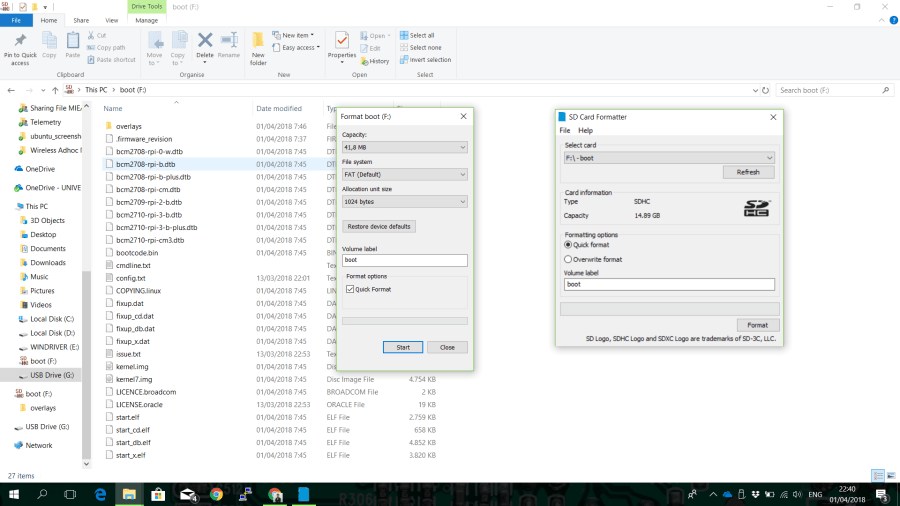Click the New folder icon
Viewport: 900px width, 506px height.
258,42
